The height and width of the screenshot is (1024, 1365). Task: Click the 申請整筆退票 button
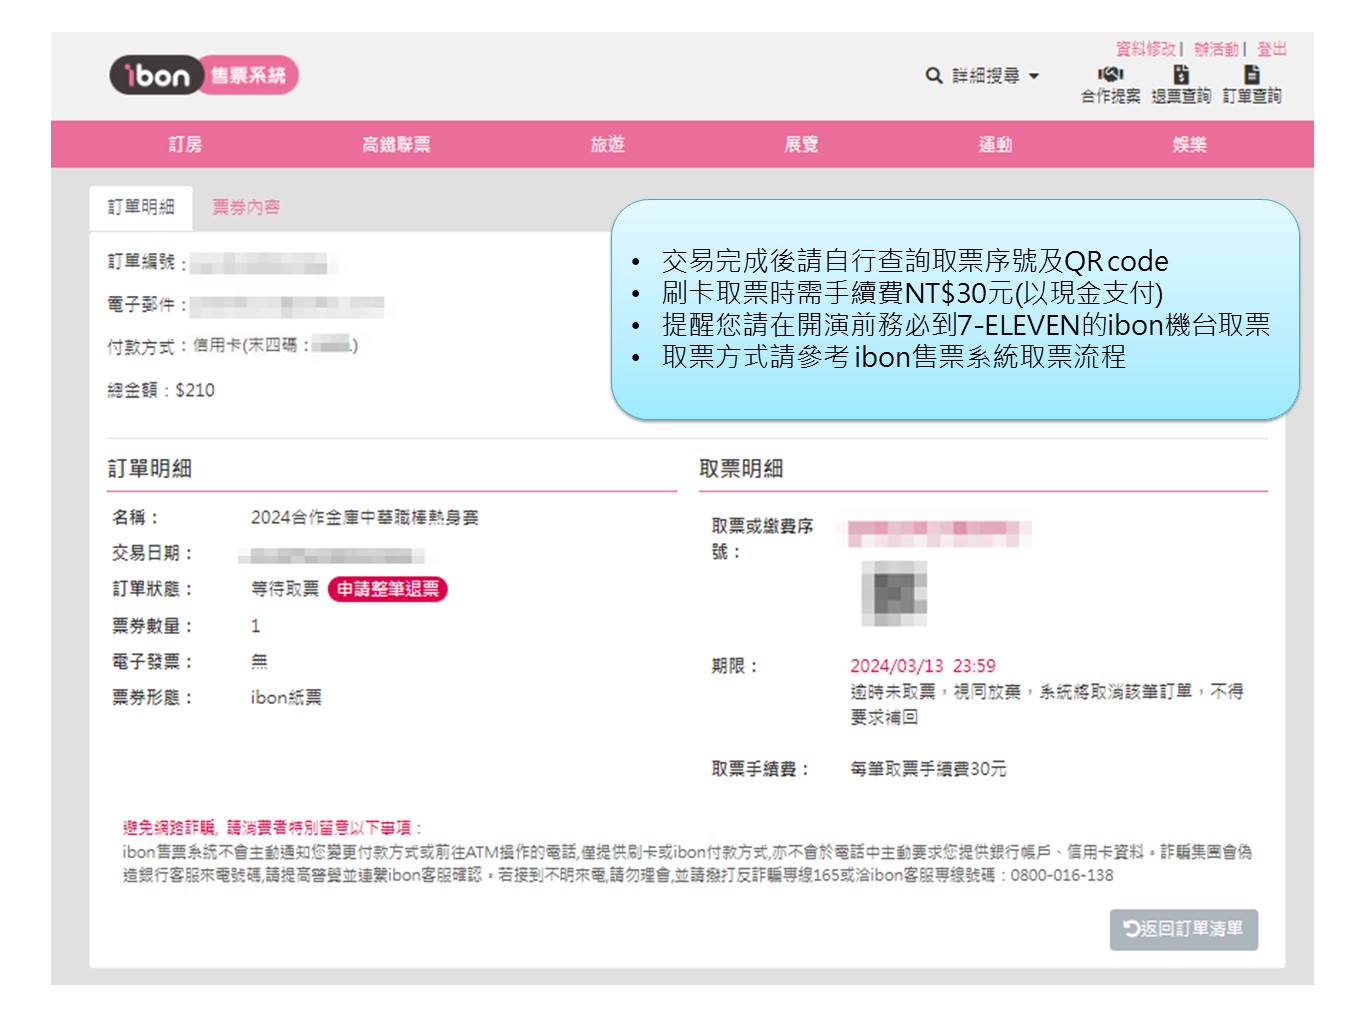coord(388,589)
